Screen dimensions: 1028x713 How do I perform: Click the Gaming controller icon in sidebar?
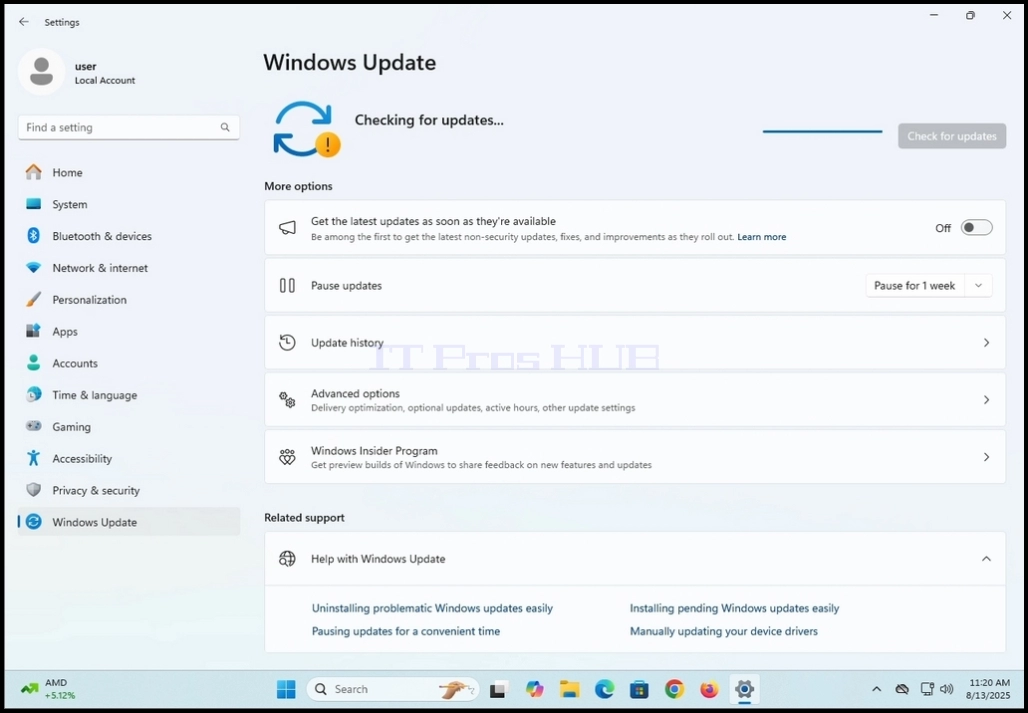point(33,426)
